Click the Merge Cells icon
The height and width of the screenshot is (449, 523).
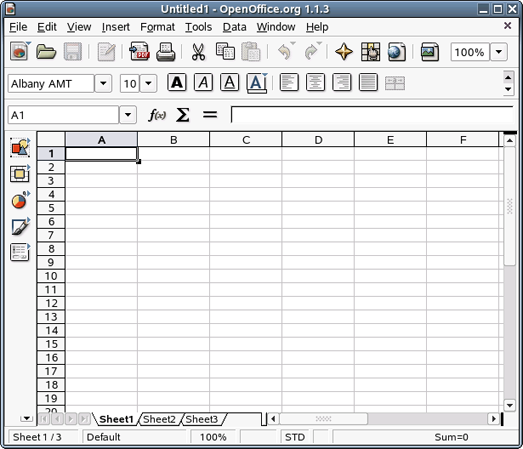pyautogui.click(x=395, y=83)
